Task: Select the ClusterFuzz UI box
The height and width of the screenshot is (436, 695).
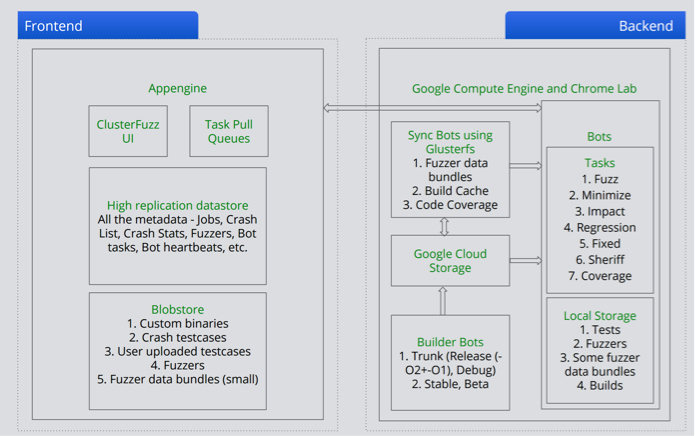Action: (x=128, y=131)
